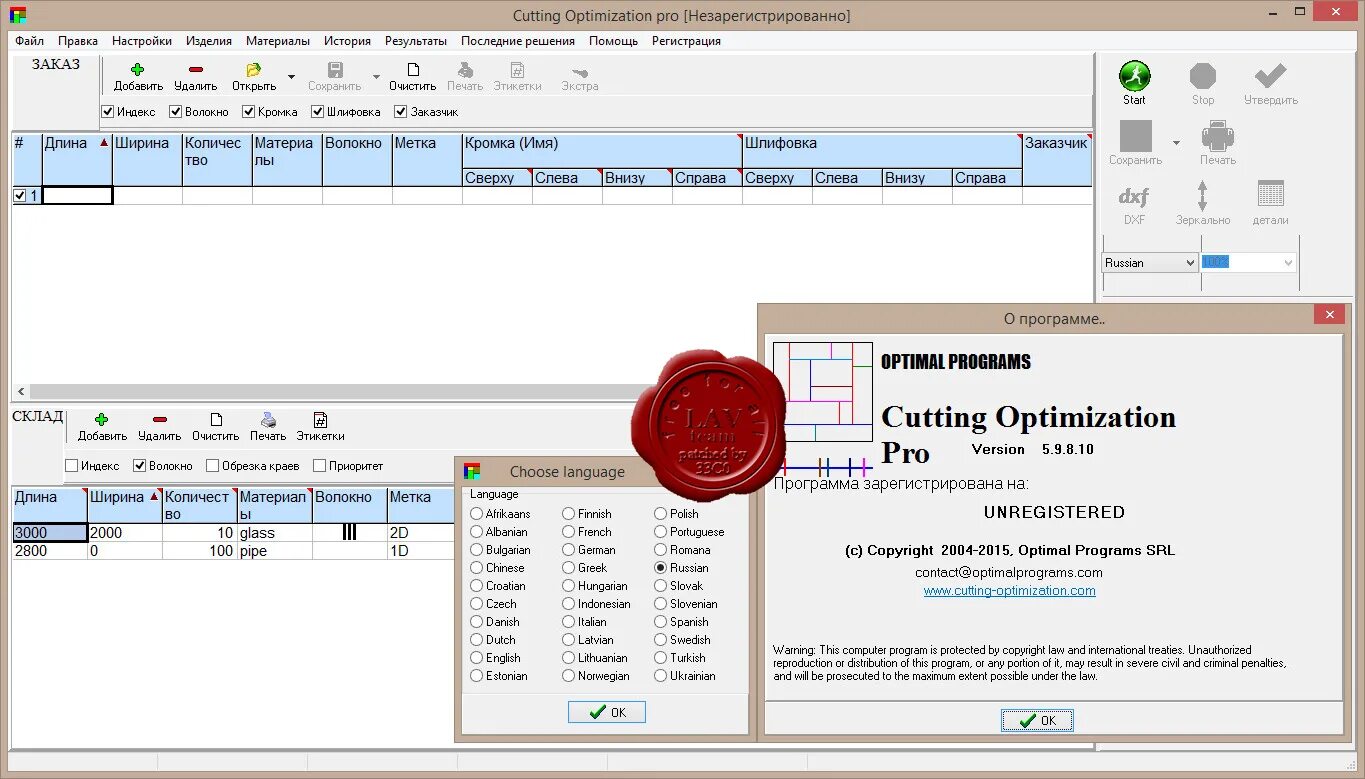Select the glass material cell

[x=275, y=533]
